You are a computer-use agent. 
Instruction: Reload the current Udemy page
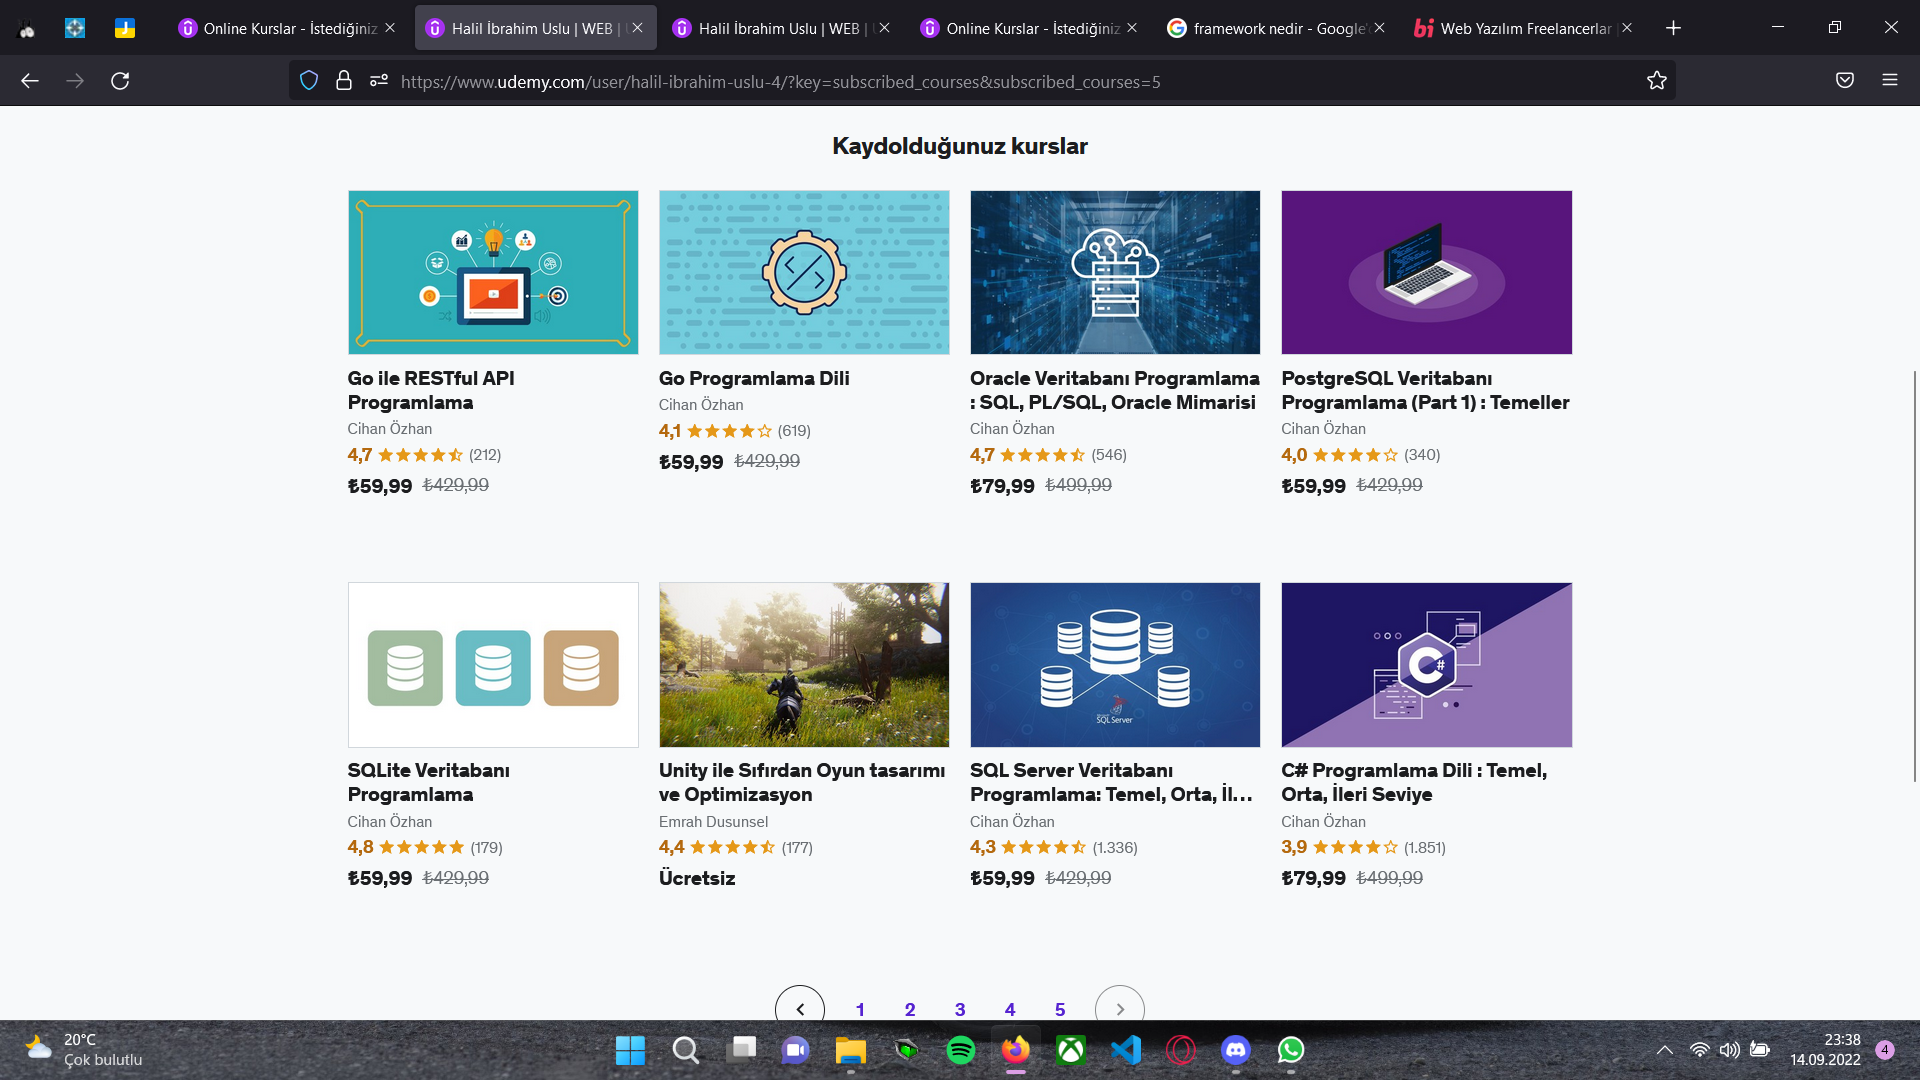(x=120, y=81)
